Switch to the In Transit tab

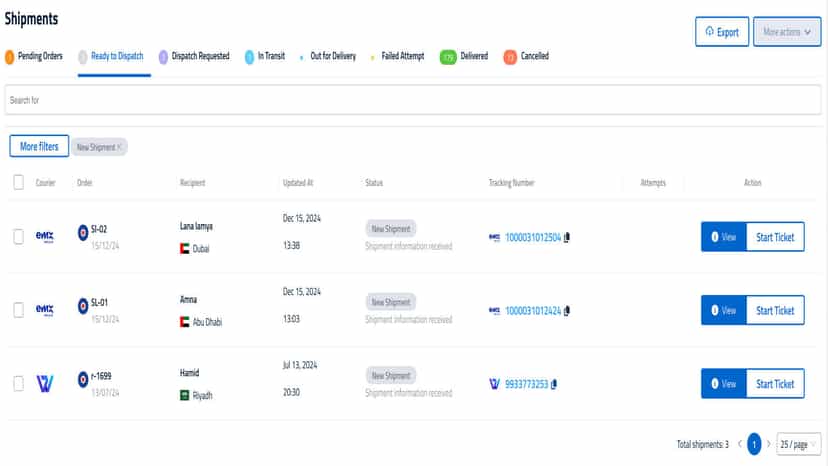[x=265, y=56]
